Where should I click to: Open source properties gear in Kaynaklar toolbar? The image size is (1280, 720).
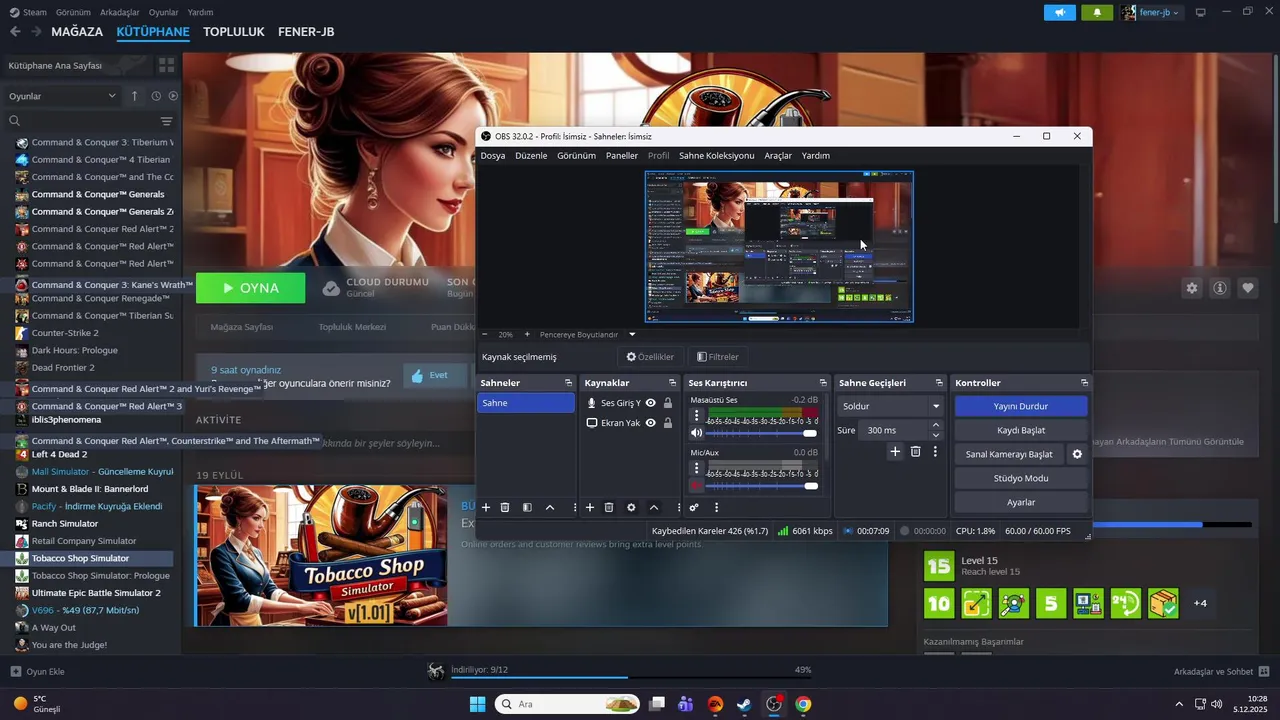(631, 508)
